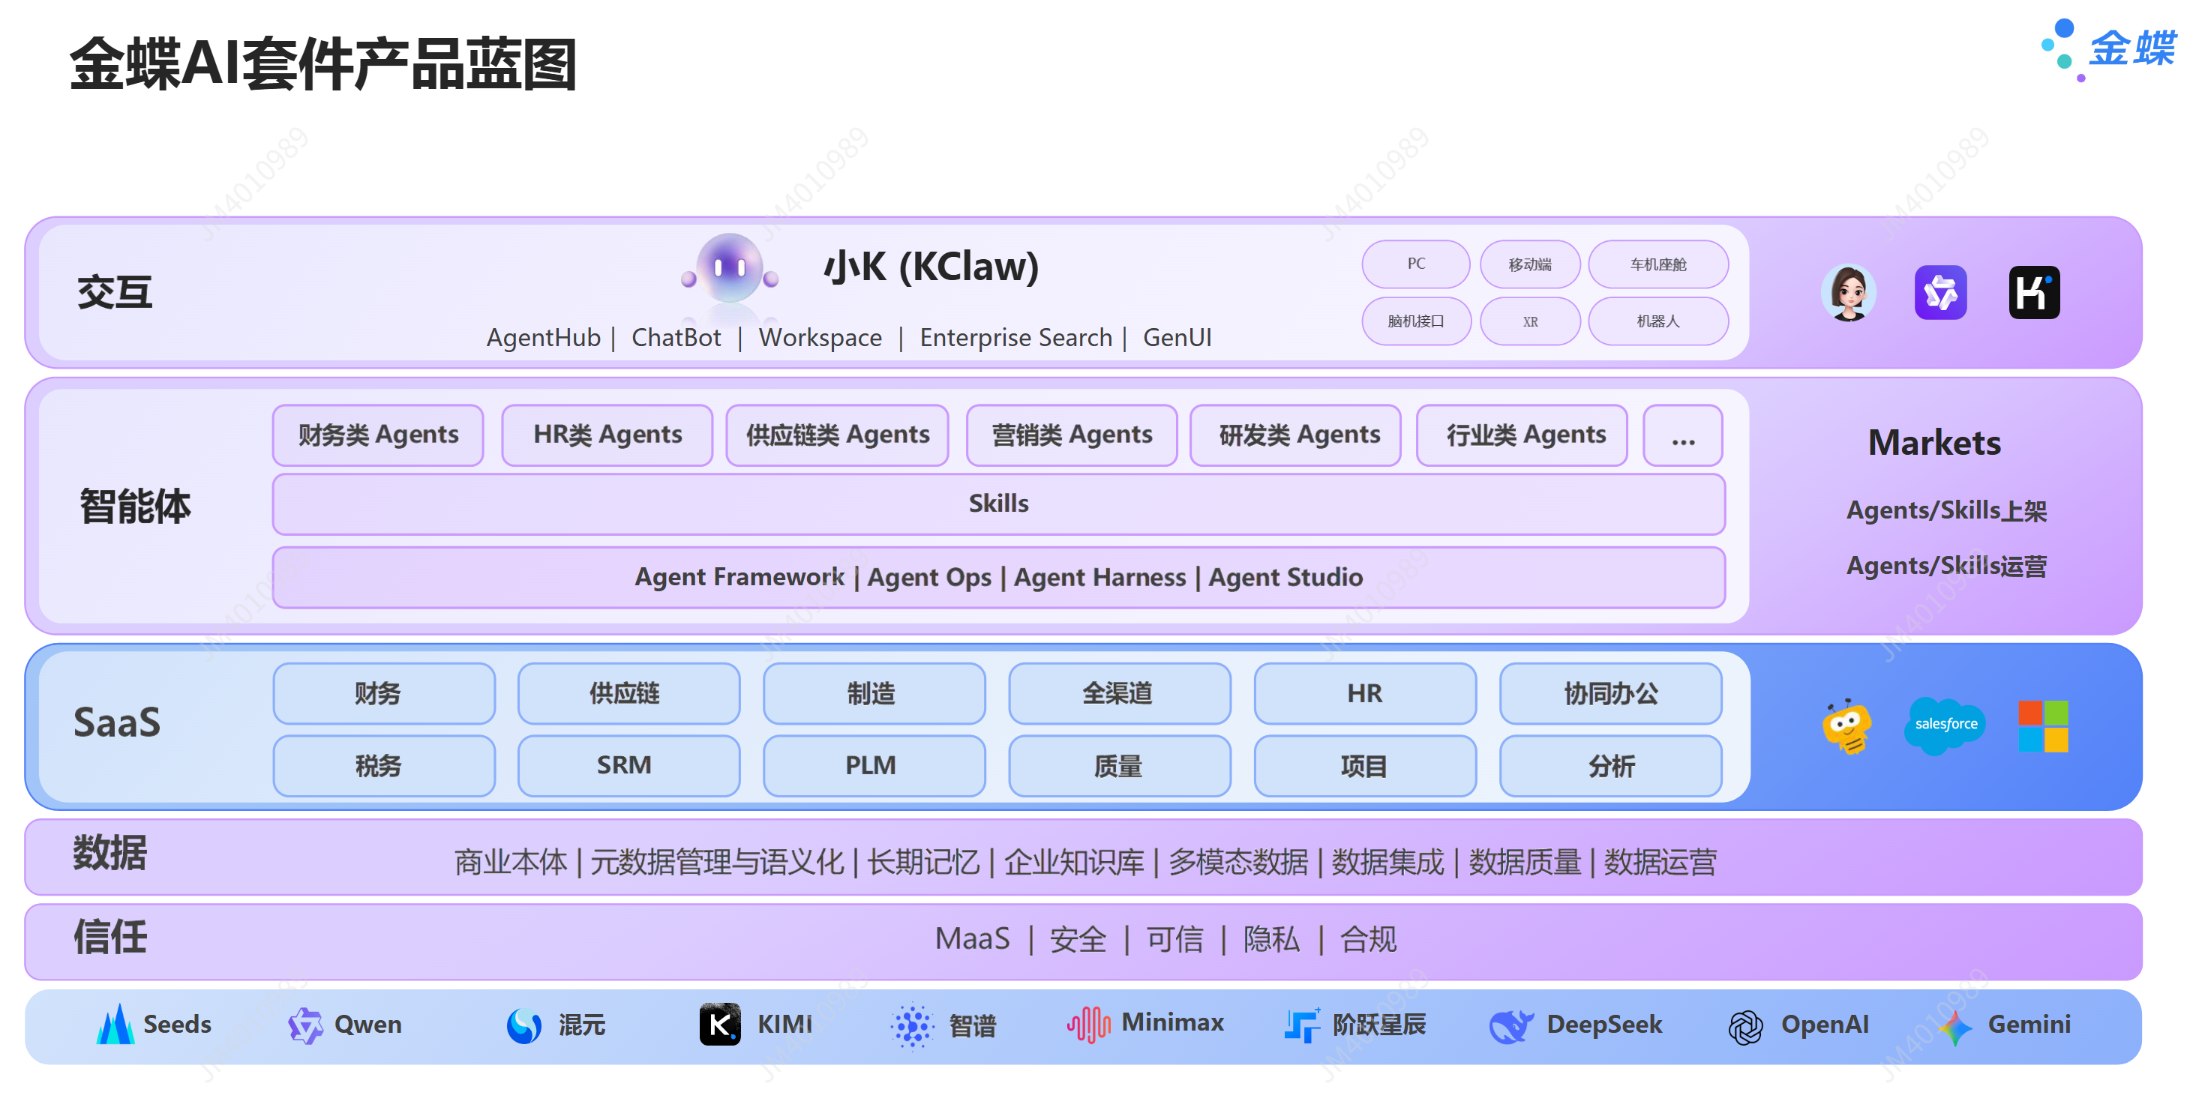Image resolution: width=2193 pixels, height=1119 pixels.
Task: Click the KIMI black square logo
Action: (720, 1025)
